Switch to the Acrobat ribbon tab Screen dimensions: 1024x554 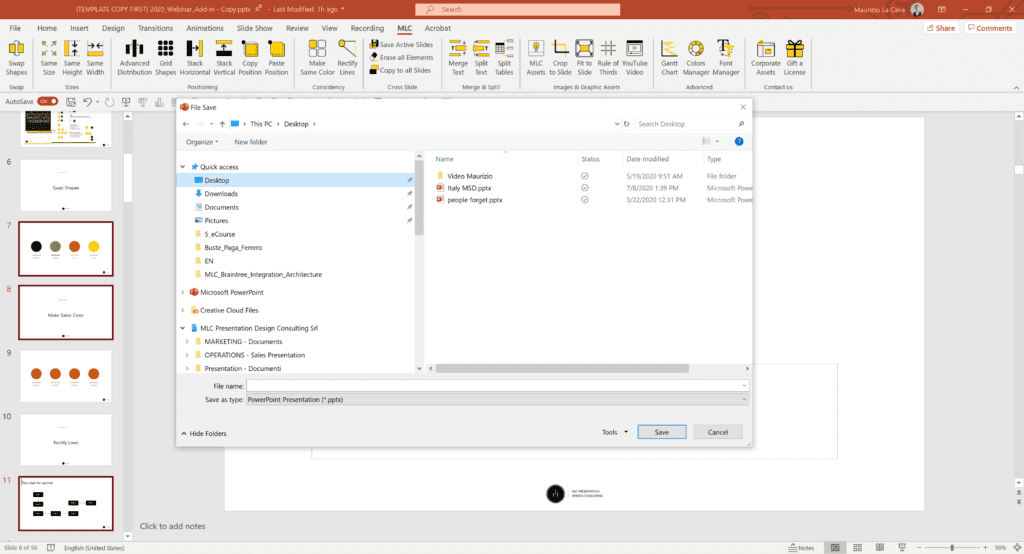[x=437, y=28]
